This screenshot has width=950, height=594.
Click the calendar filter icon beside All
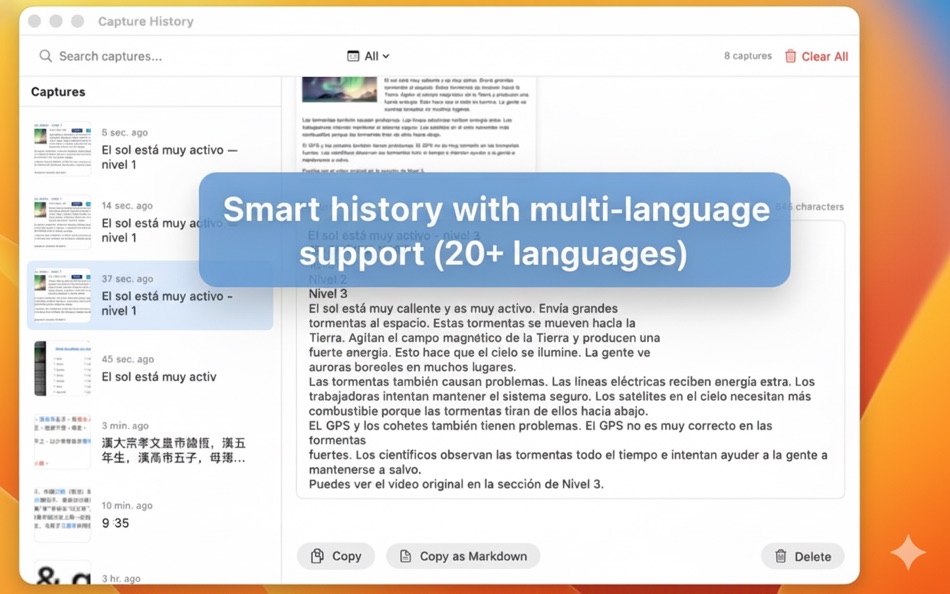tap(356, 56)
